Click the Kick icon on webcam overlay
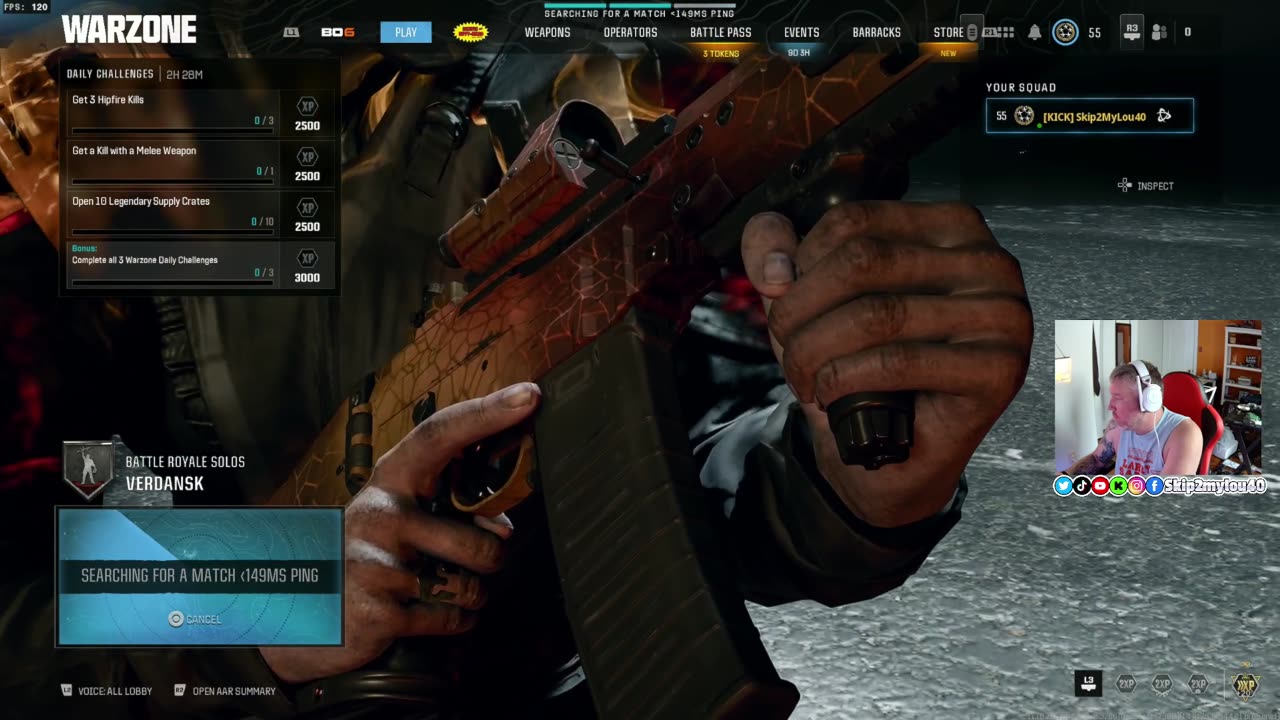 [x=1118, y=486]
